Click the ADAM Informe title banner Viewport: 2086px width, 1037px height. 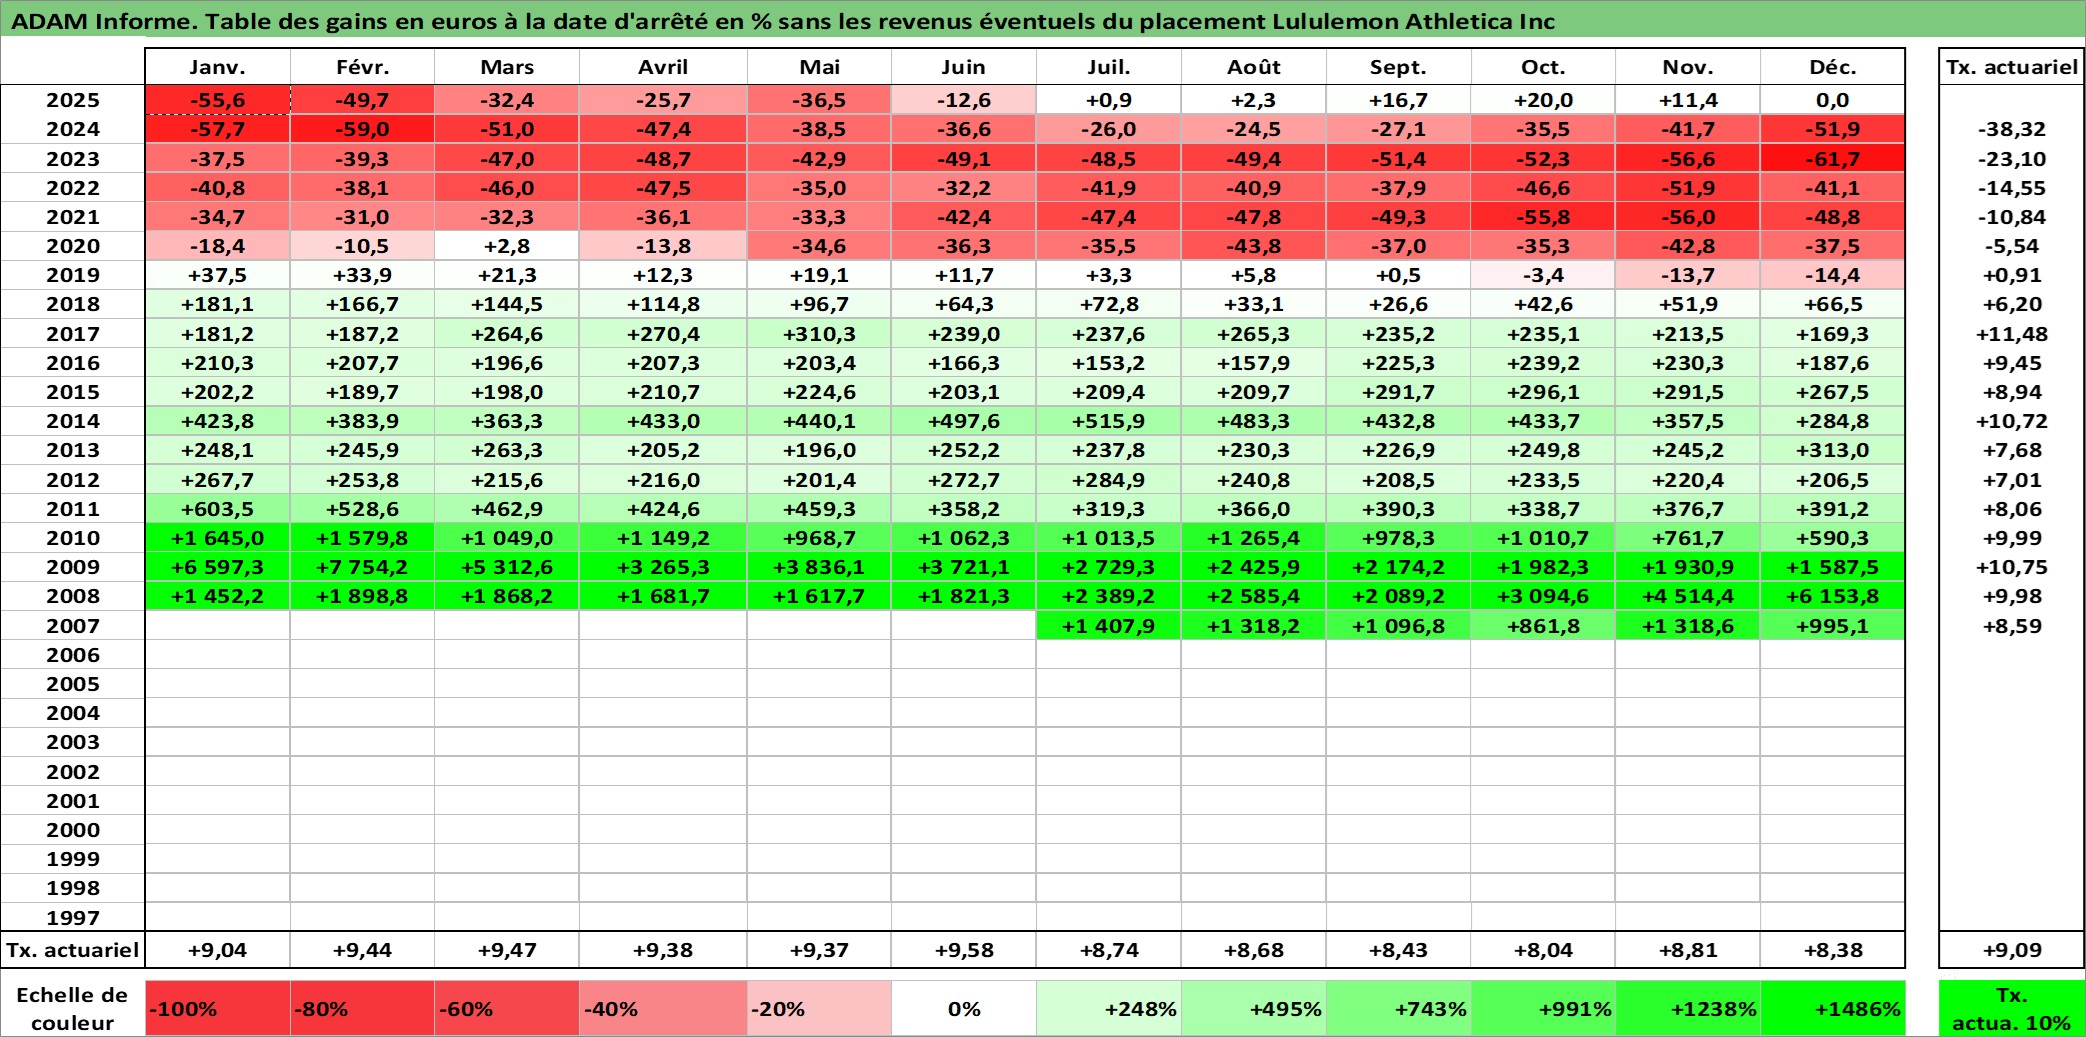[1043, 20]
